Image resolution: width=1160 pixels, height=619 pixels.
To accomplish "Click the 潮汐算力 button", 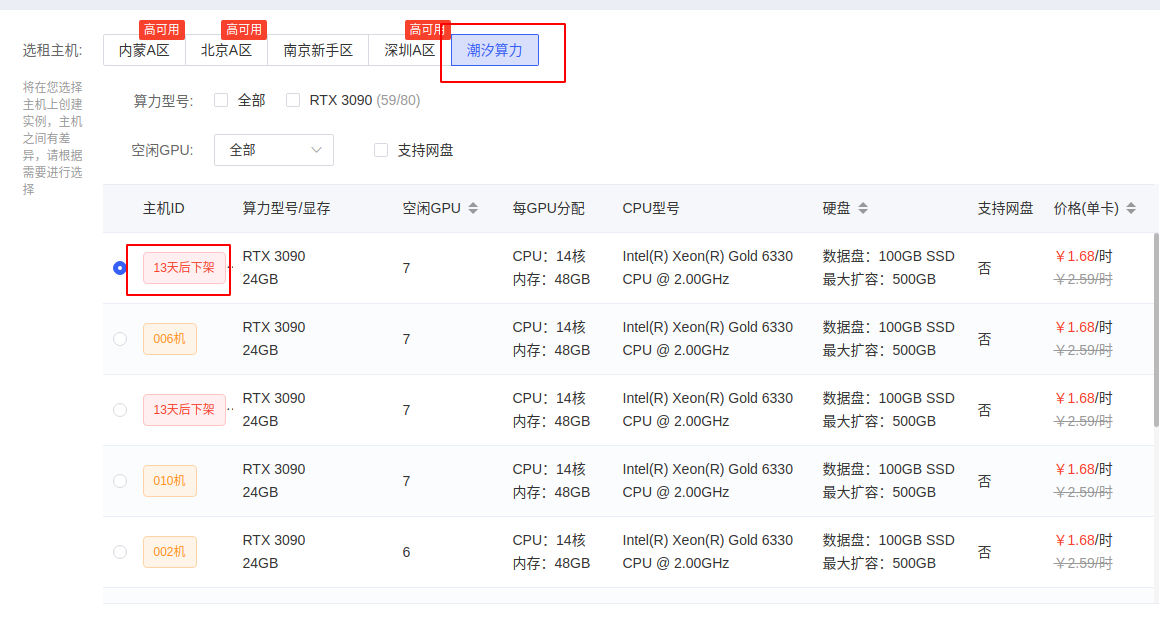I will pyautogui.click(x=495, y=50).
